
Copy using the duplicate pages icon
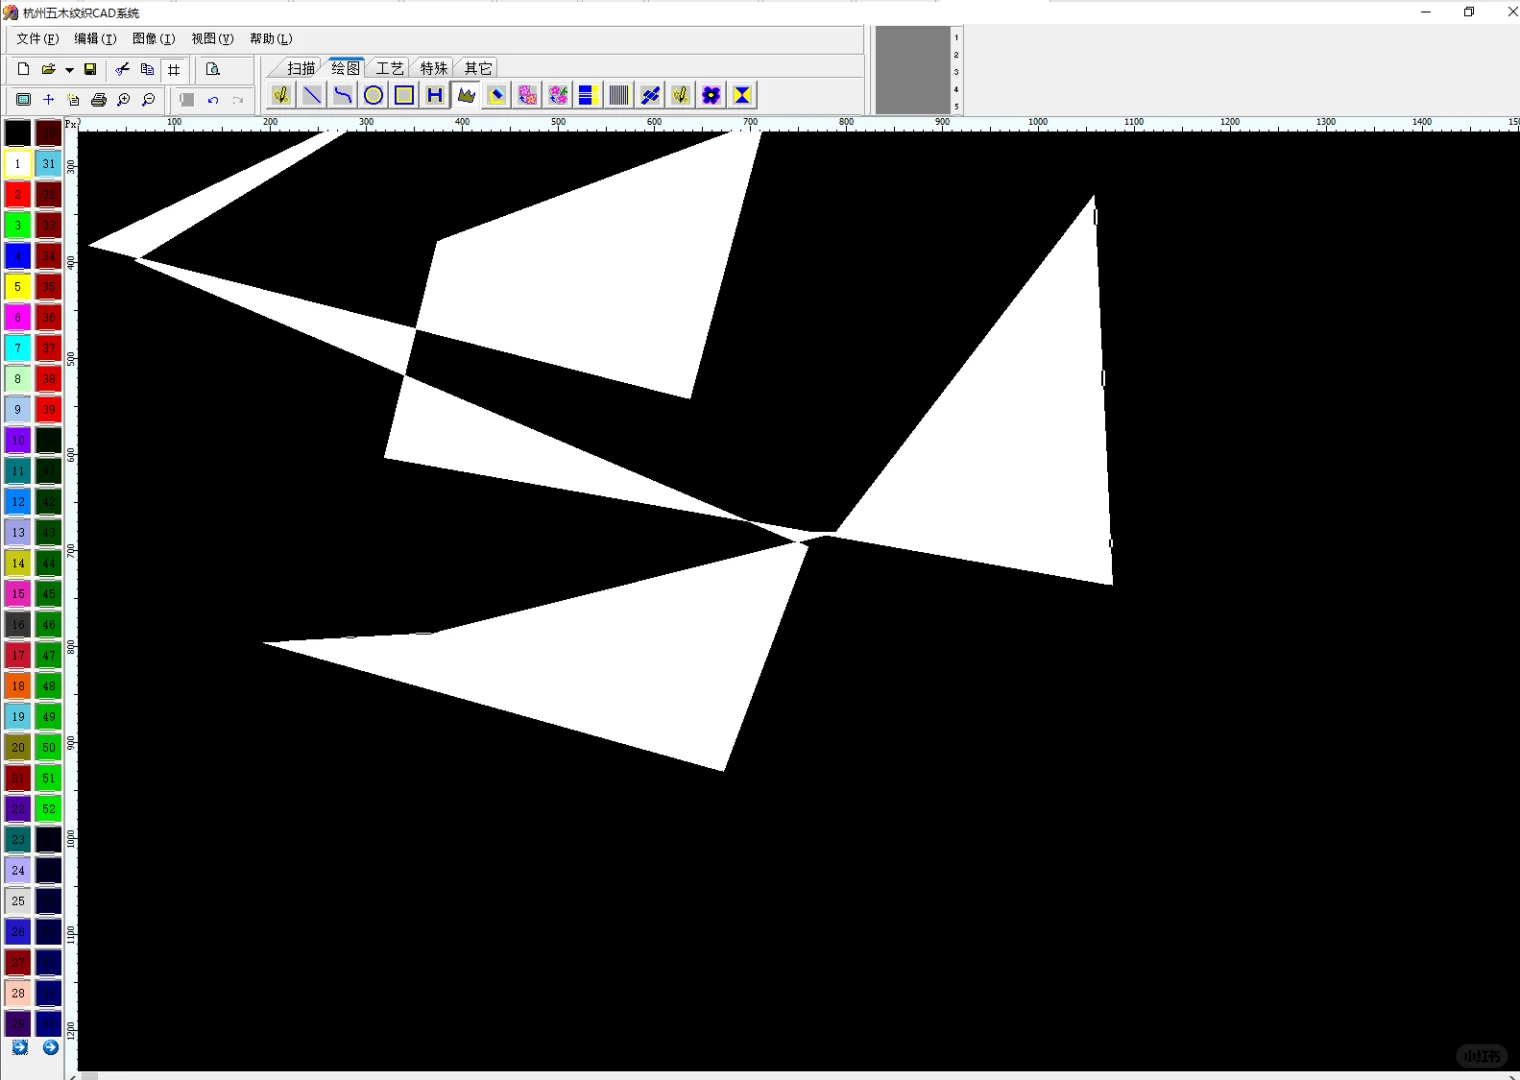pyautogui.click(x=147, y=69)
